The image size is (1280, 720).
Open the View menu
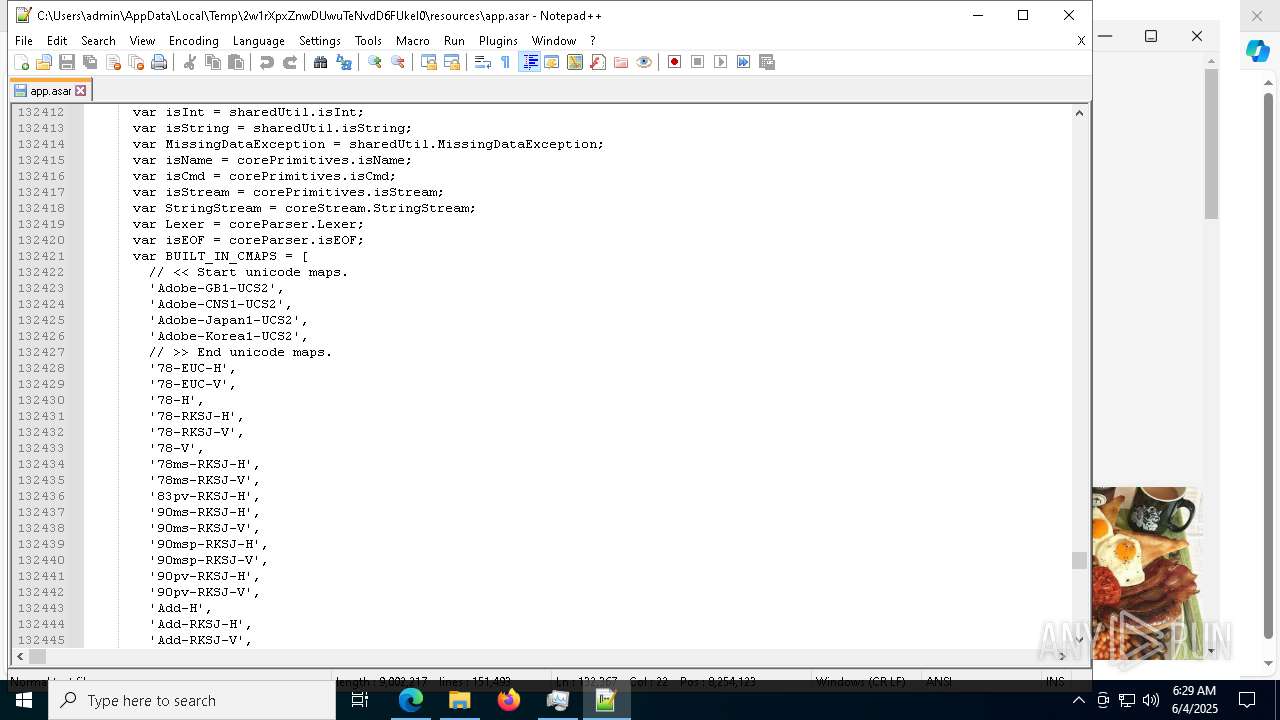tap(142, 41)
